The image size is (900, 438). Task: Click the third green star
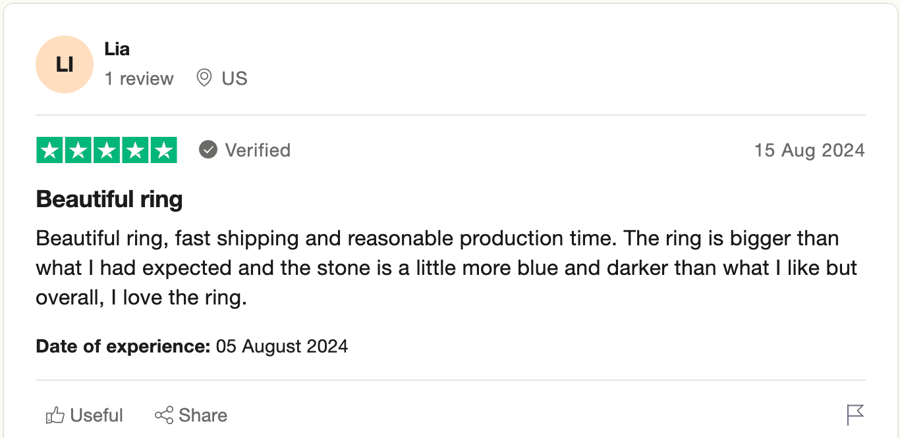click(107, 150)
